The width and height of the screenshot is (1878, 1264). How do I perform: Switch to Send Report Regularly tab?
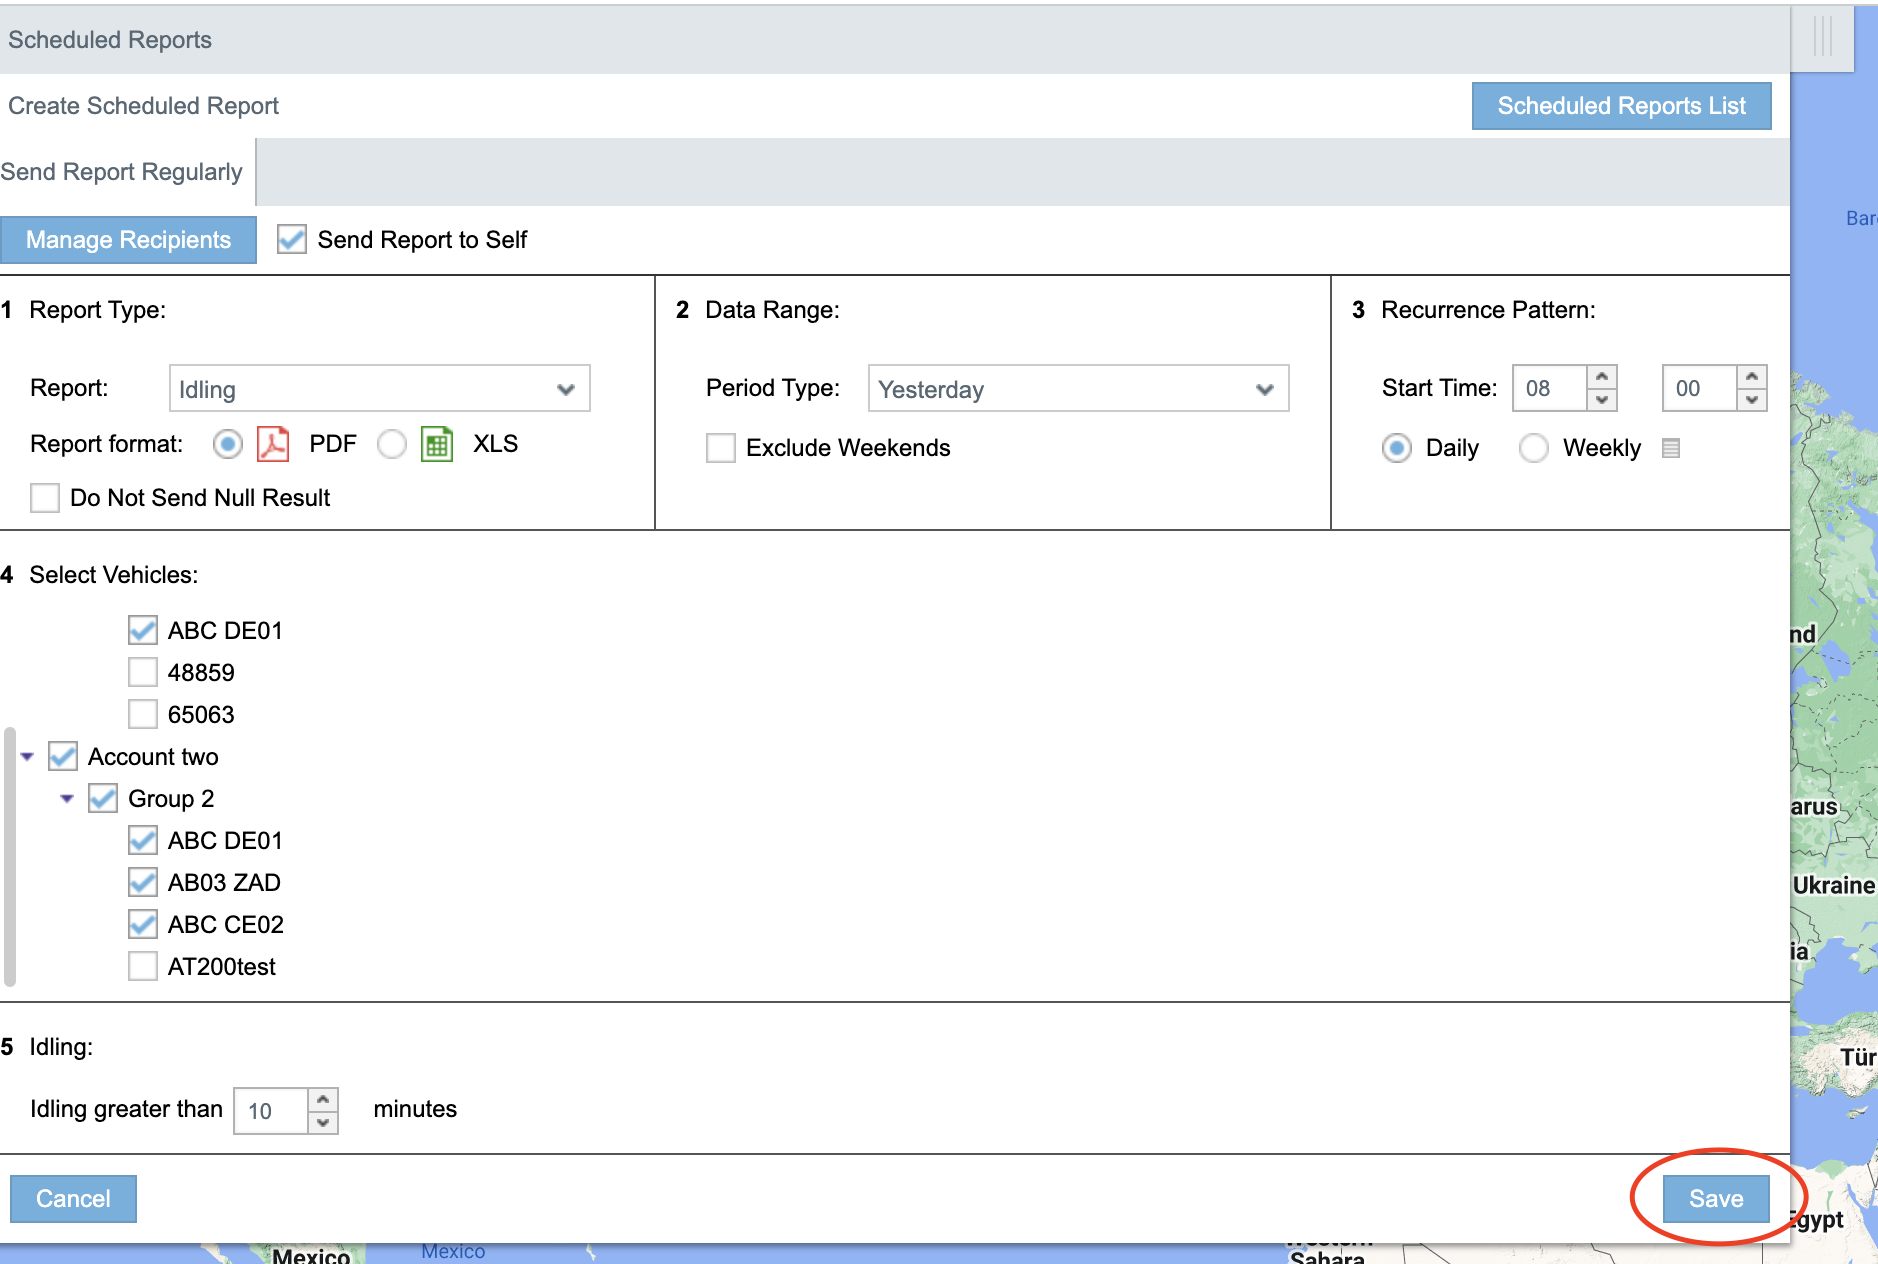coord(122,172)
